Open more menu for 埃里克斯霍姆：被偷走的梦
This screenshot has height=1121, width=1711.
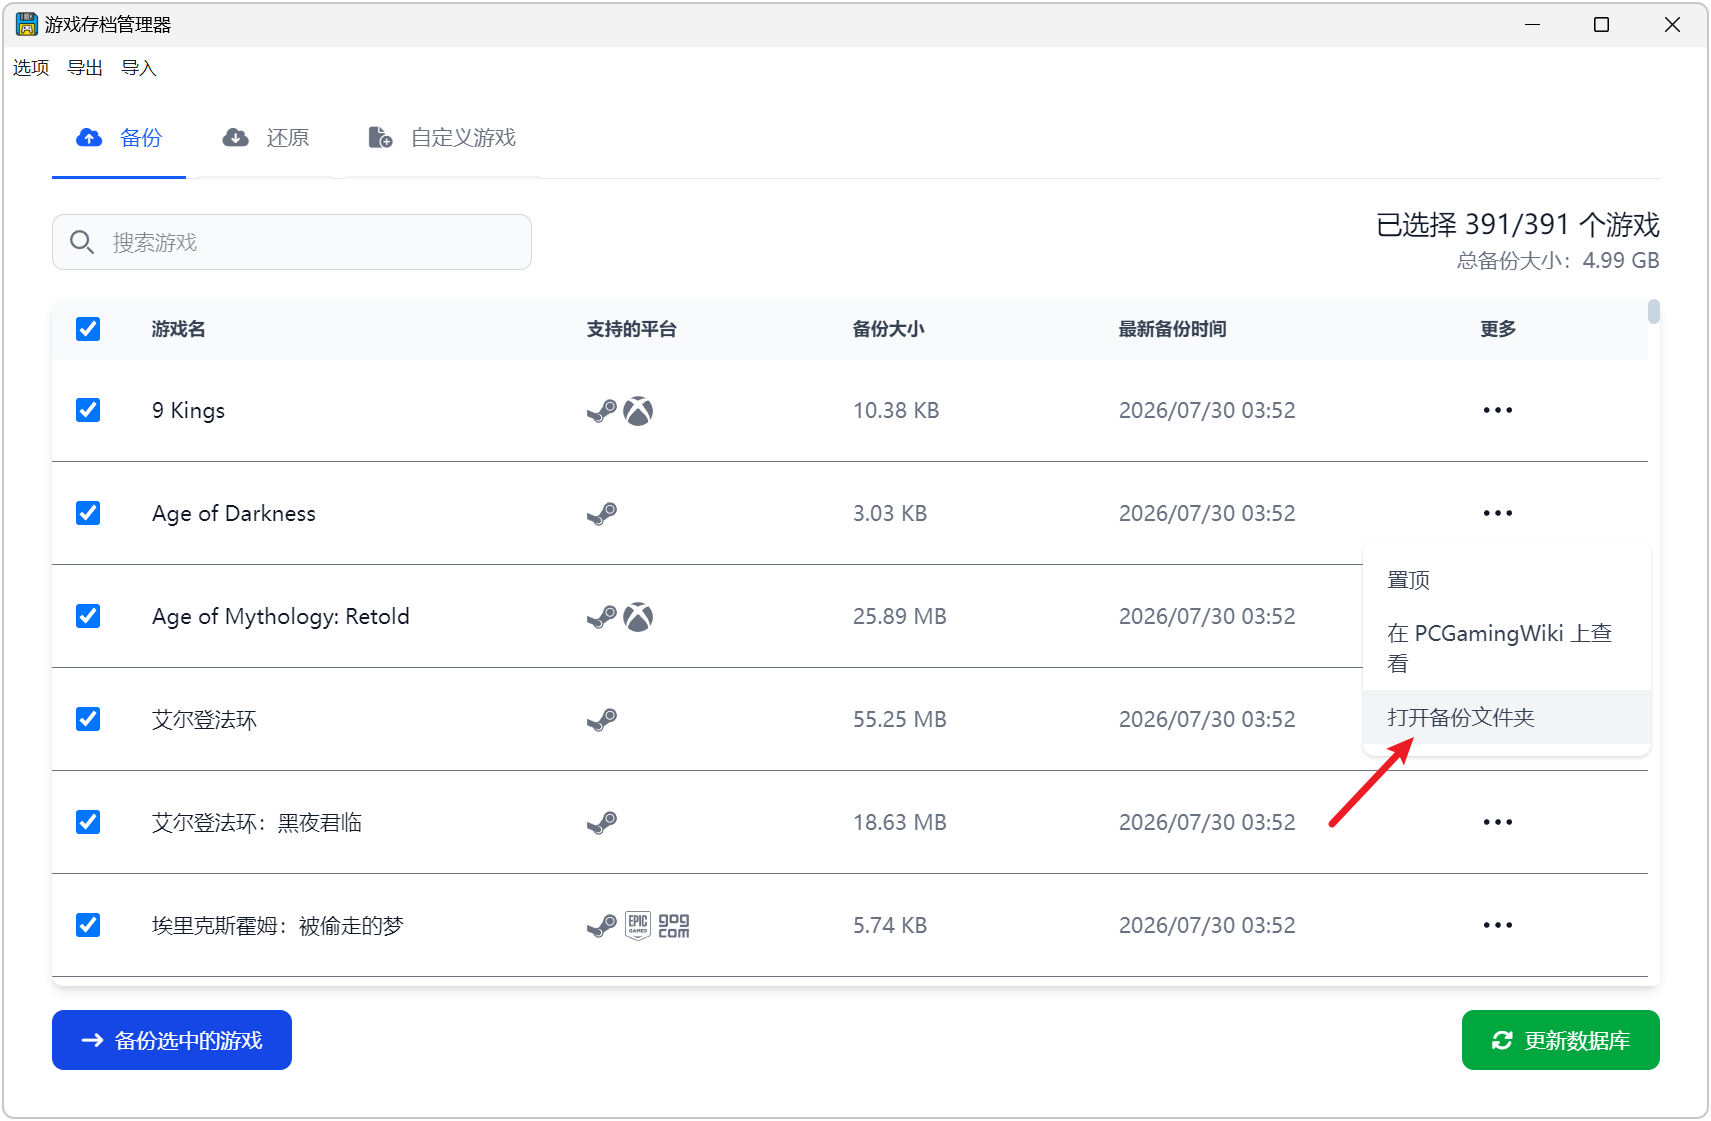click(x=1498, y=925)
